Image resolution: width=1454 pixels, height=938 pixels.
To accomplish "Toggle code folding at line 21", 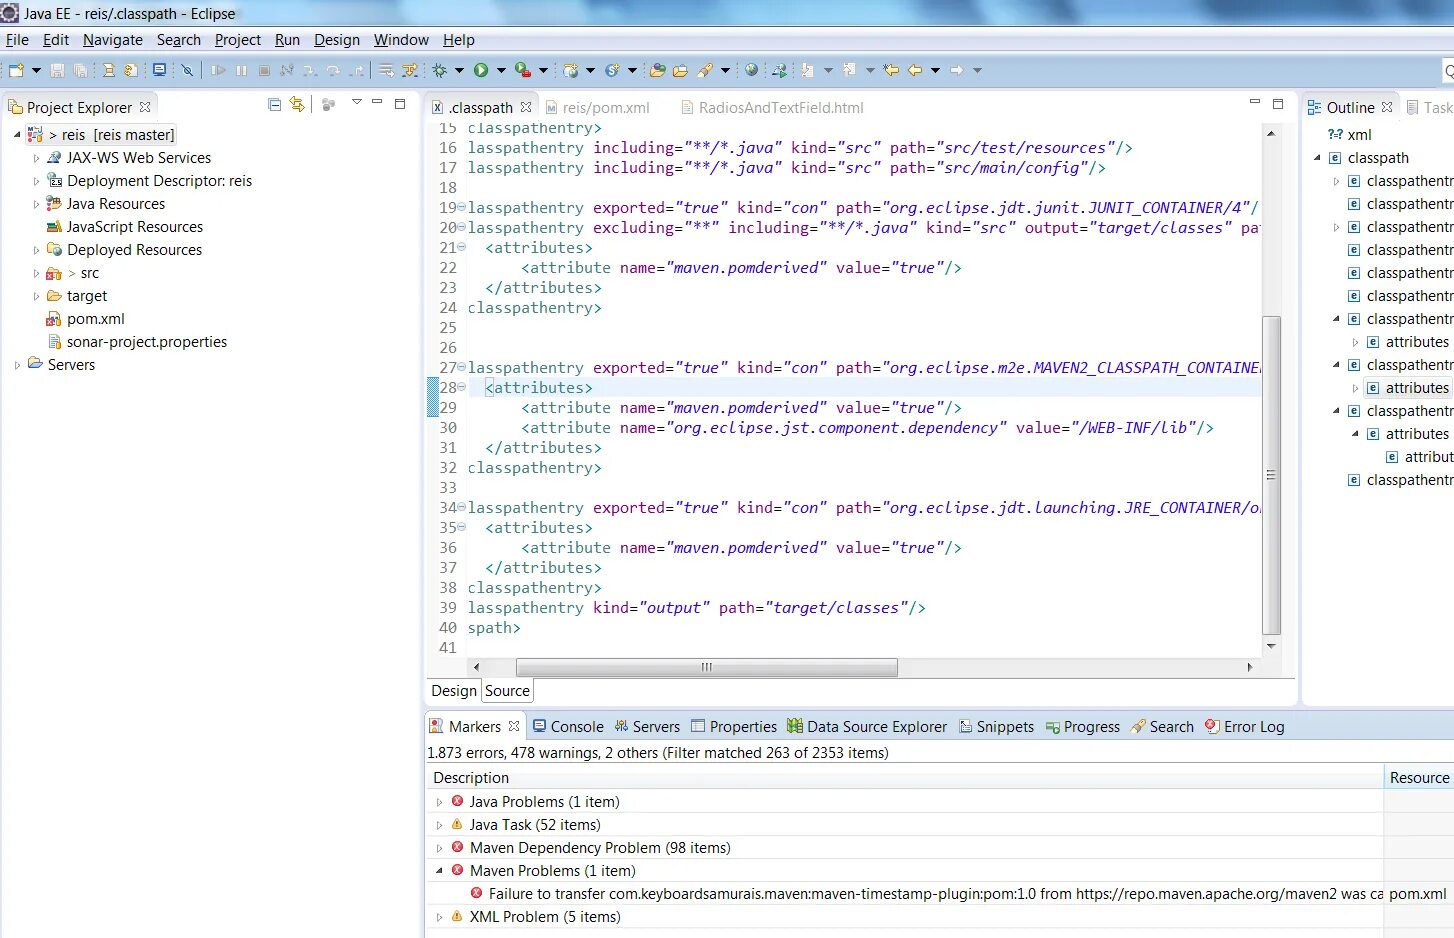I will [x=461, y=247].
